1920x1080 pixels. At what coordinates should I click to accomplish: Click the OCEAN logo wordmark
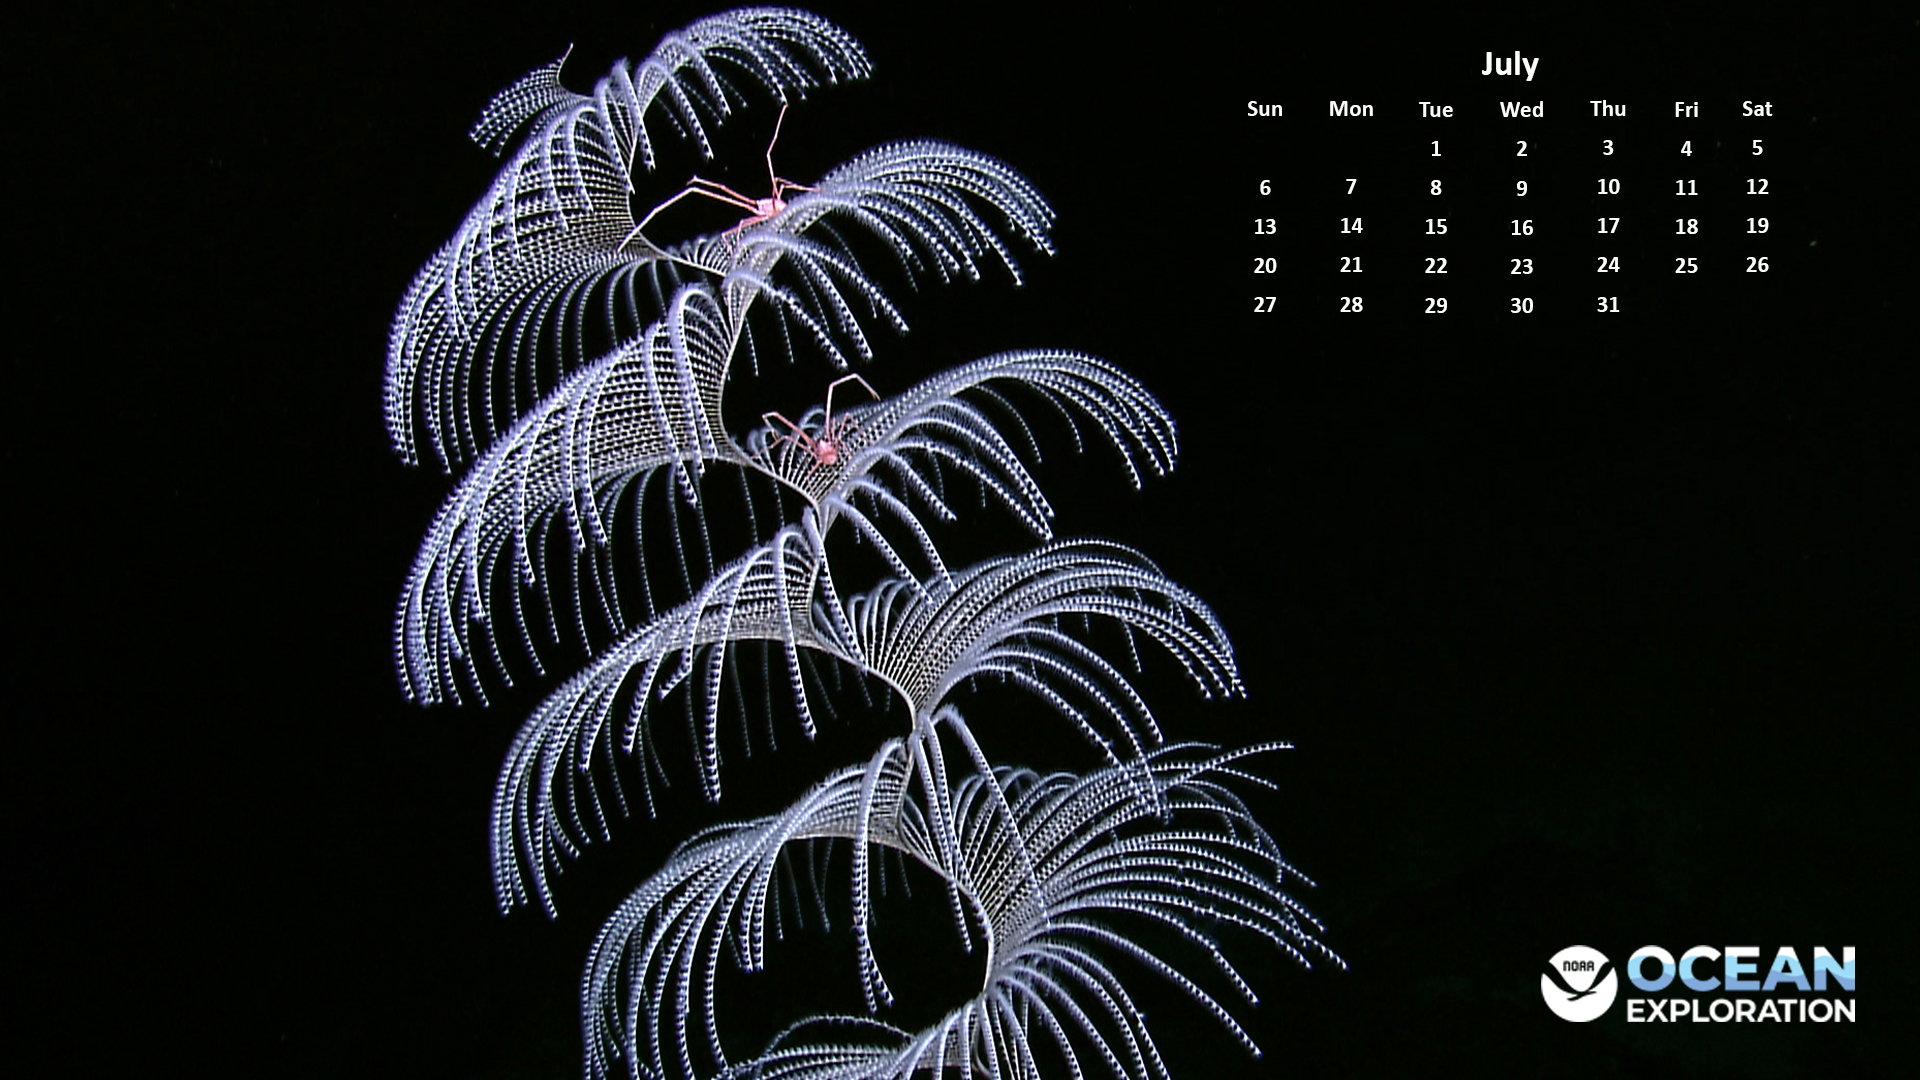[1741, 969]
